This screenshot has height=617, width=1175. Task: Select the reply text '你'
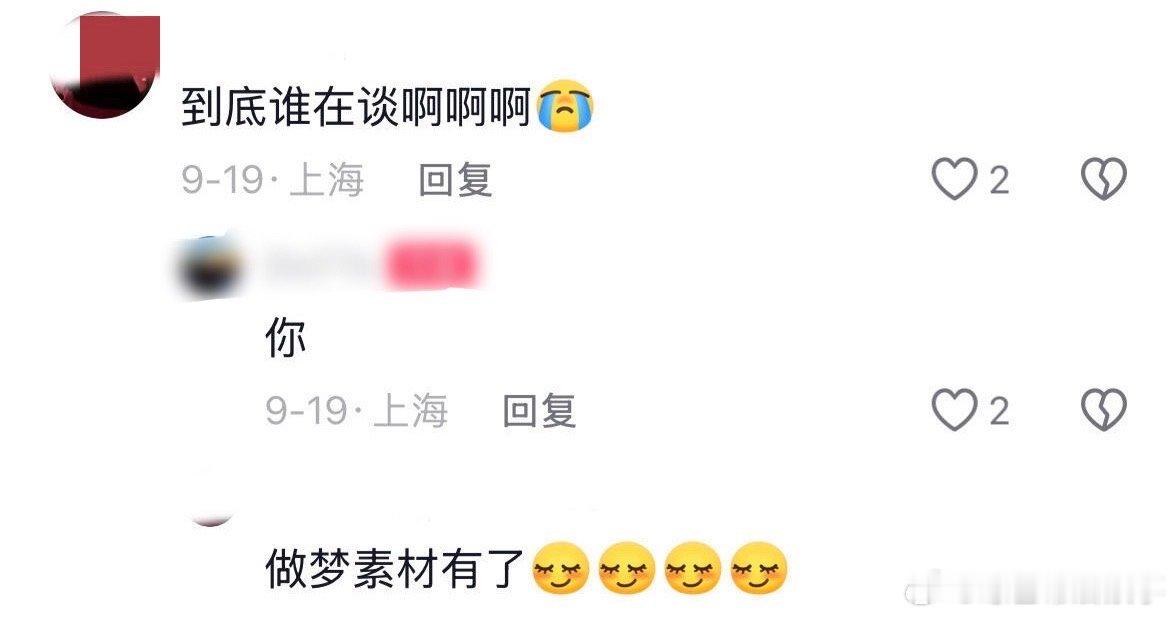coord(286,337)
